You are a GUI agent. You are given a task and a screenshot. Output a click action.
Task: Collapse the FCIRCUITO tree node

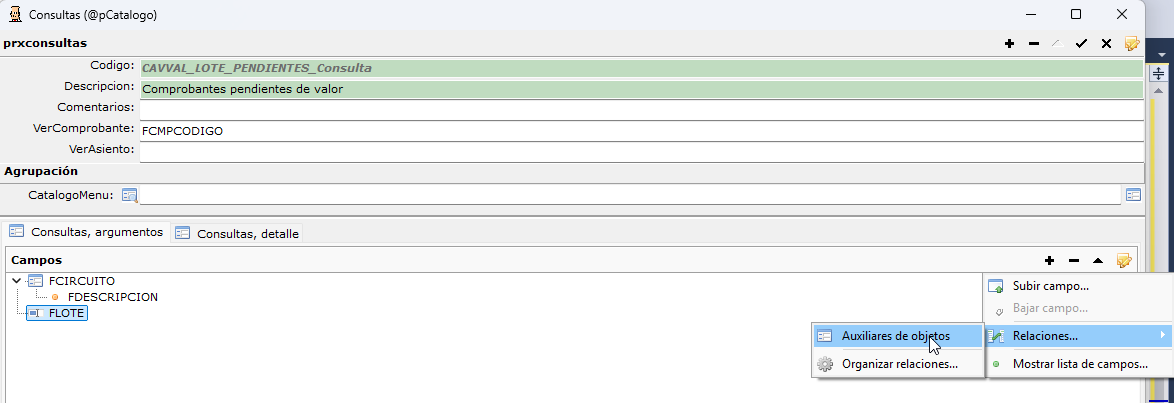(x=16, y=281)
